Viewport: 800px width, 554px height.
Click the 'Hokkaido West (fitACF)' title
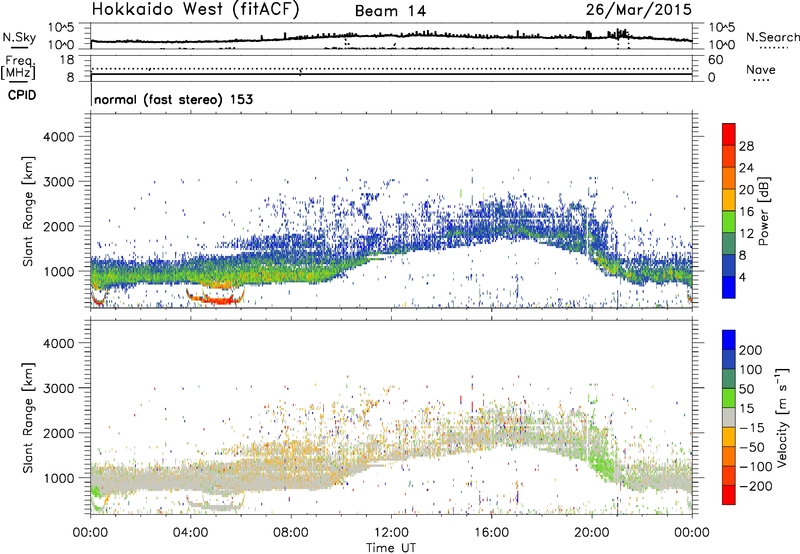pyautogui.click(x=195, y=10)
